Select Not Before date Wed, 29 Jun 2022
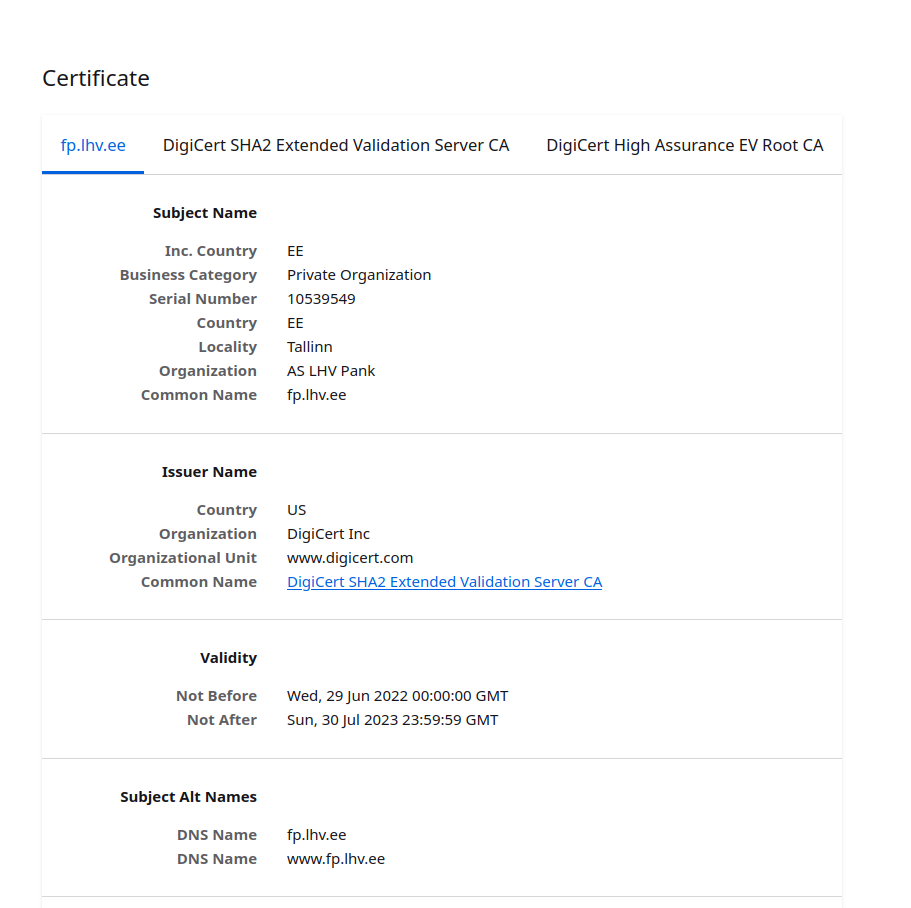 tap(397, 696)
